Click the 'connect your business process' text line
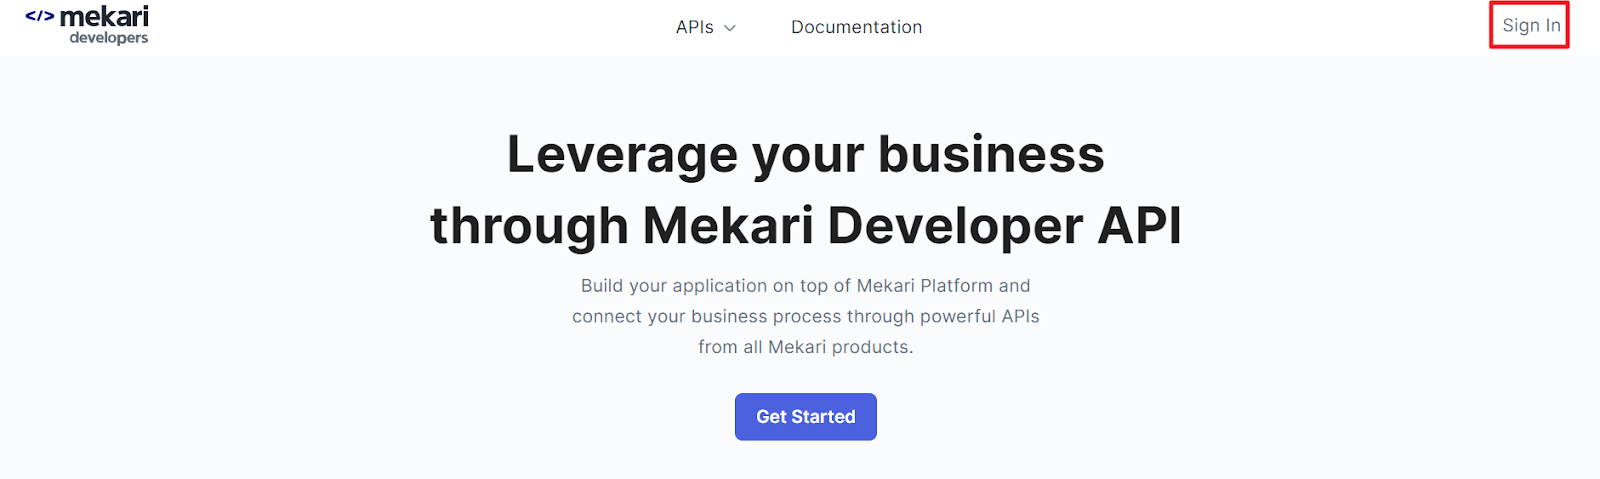Image resolution: width=1600 pixels, height=479 pixels. click(806, 317)
